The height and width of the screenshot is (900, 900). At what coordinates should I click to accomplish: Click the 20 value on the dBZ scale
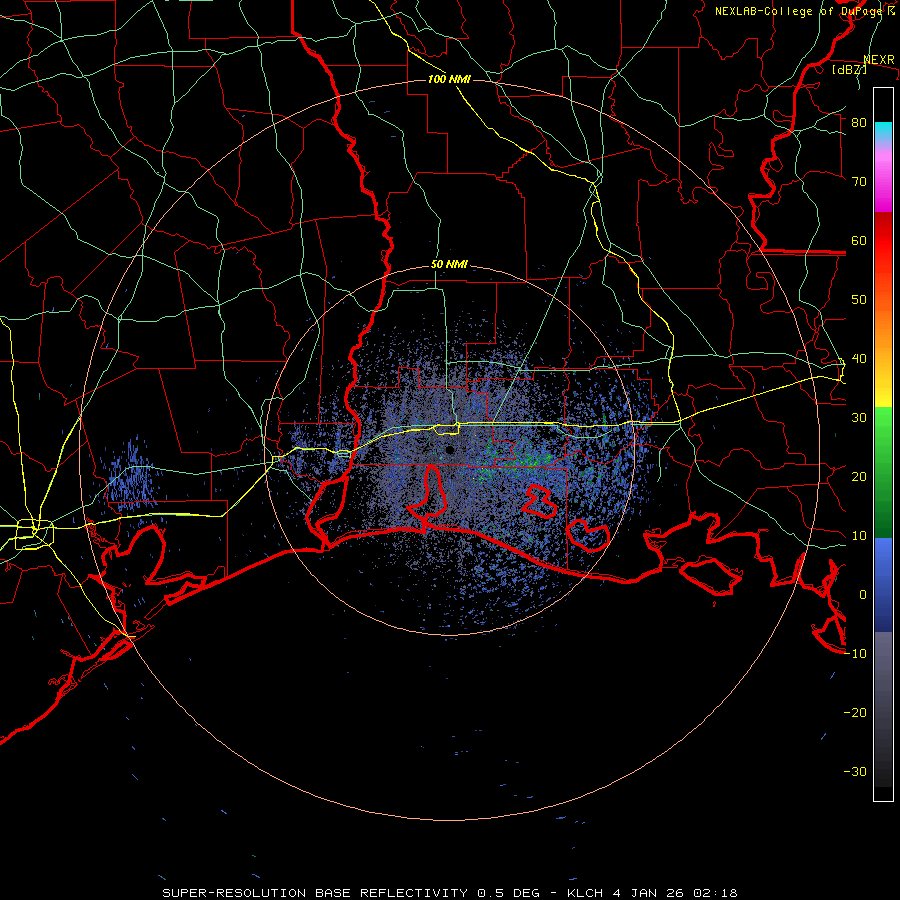tap(859, 477)
